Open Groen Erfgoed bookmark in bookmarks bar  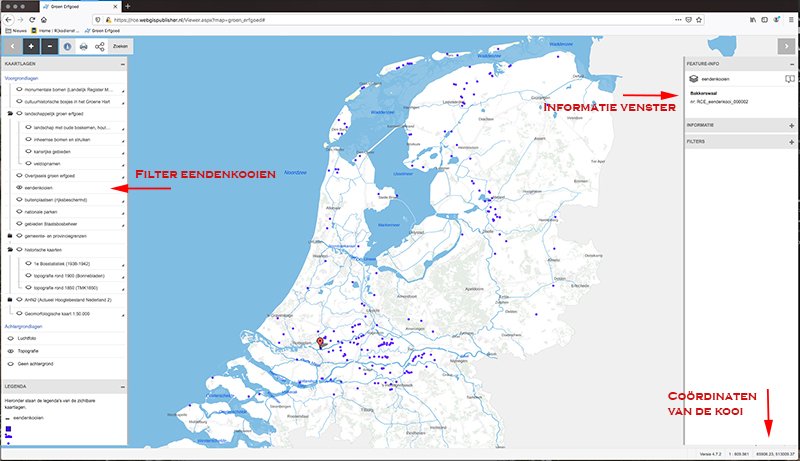point(103,31)
